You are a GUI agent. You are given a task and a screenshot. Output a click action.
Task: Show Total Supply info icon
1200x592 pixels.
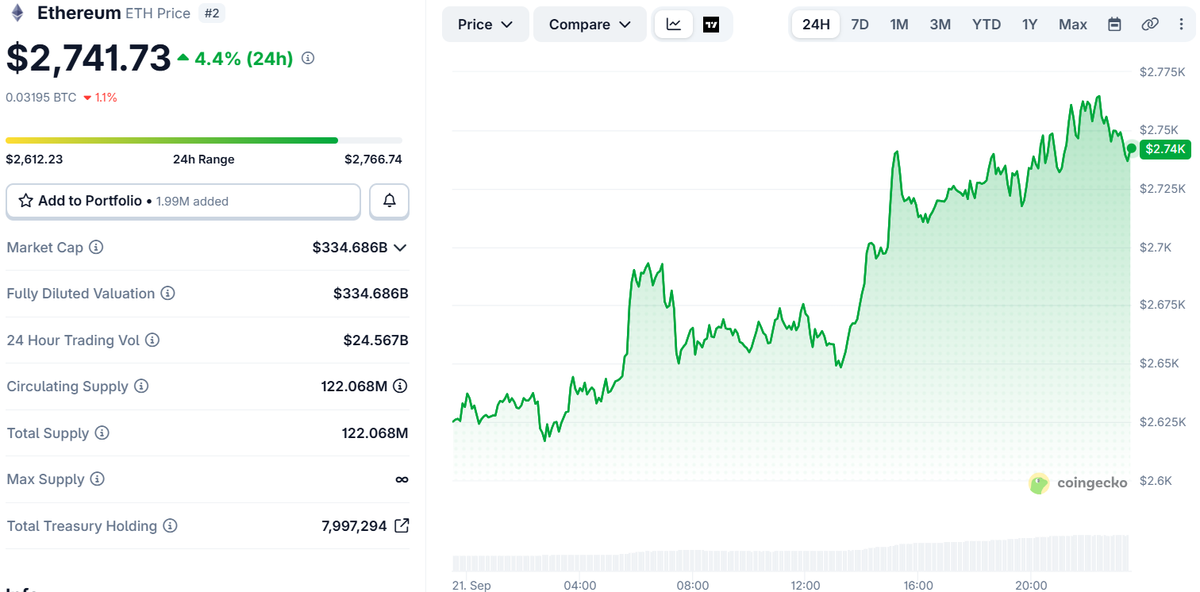[x=102, y=433]
